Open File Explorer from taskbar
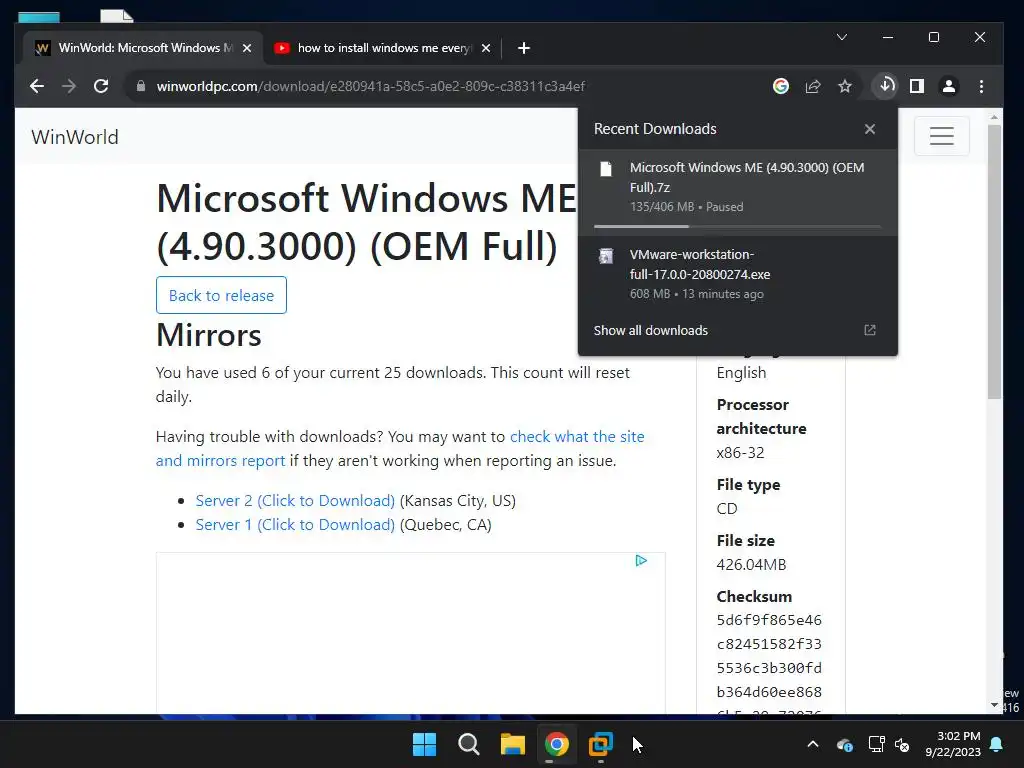 pyautogui.click(x=513, y=744)
